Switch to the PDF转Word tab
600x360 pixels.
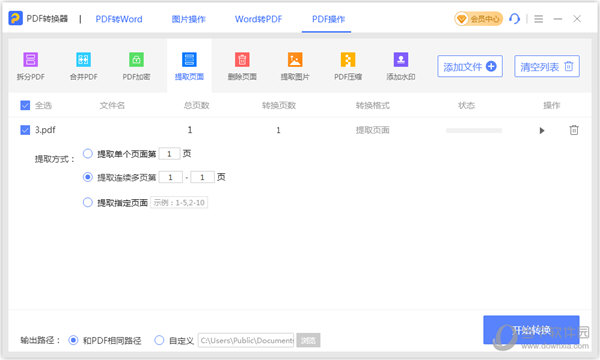click(119, 19)
